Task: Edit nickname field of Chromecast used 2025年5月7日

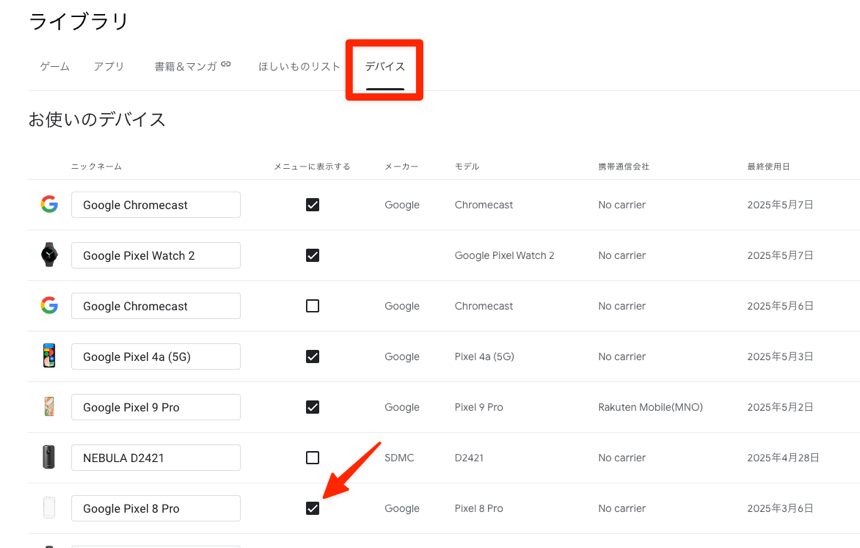Action: 156,205
